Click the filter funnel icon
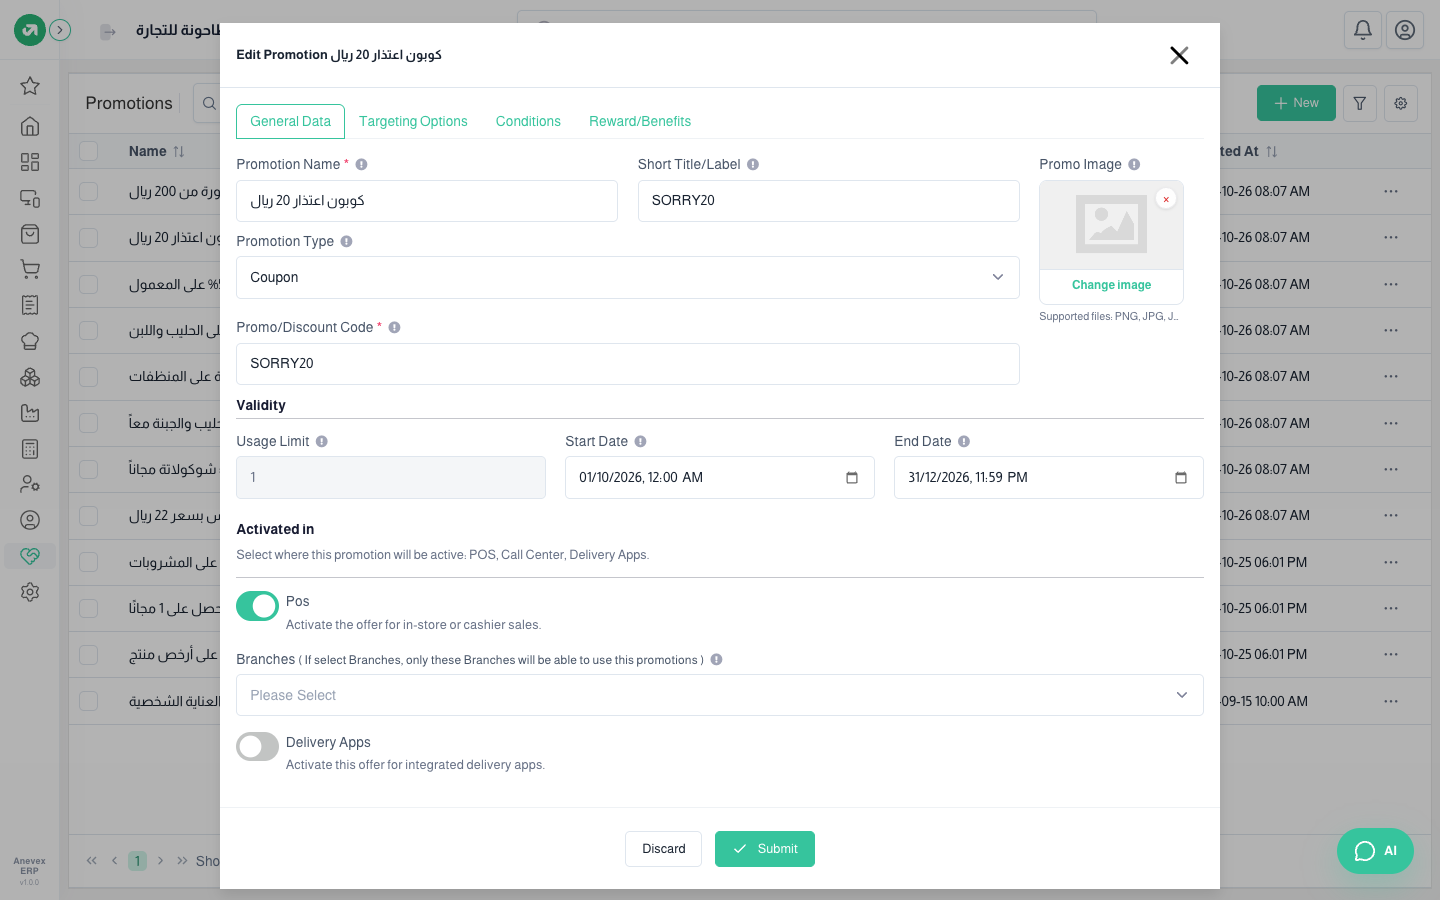Screen dimensions: 1440x900 pos(1360,103)
